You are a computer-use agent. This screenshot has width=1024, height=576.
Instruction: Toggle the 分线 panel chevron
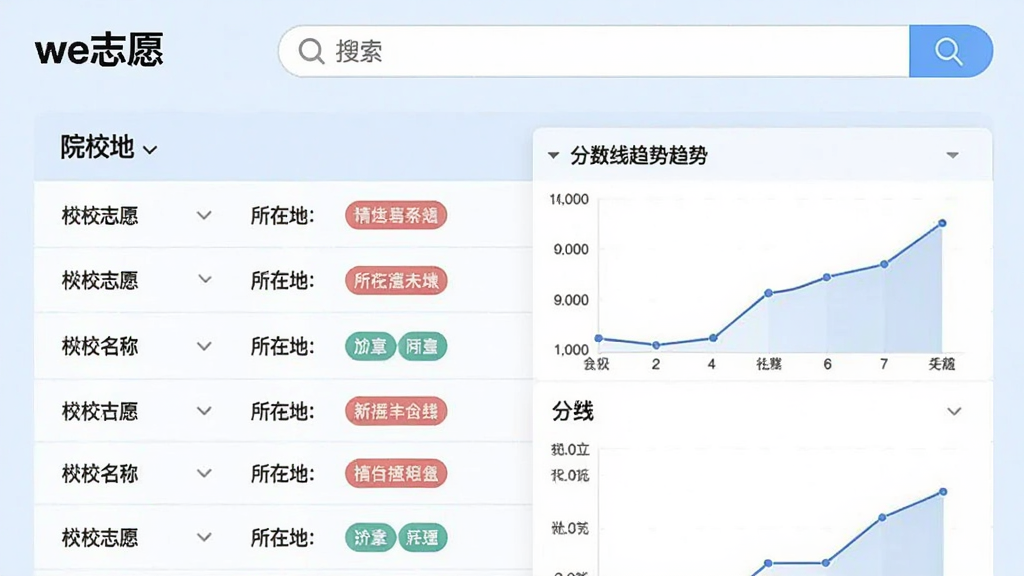click(x=954, y=411)
